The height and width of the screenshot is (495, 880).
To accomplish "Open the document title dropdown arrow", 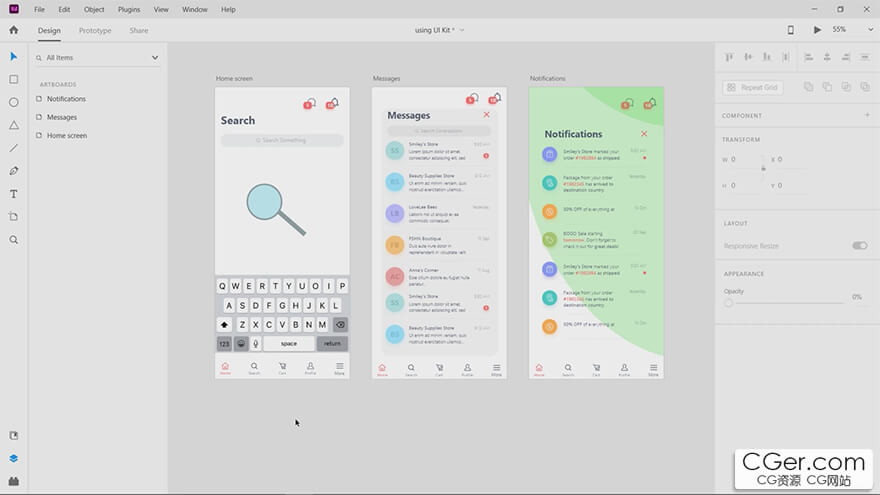I will coord(462,31).
